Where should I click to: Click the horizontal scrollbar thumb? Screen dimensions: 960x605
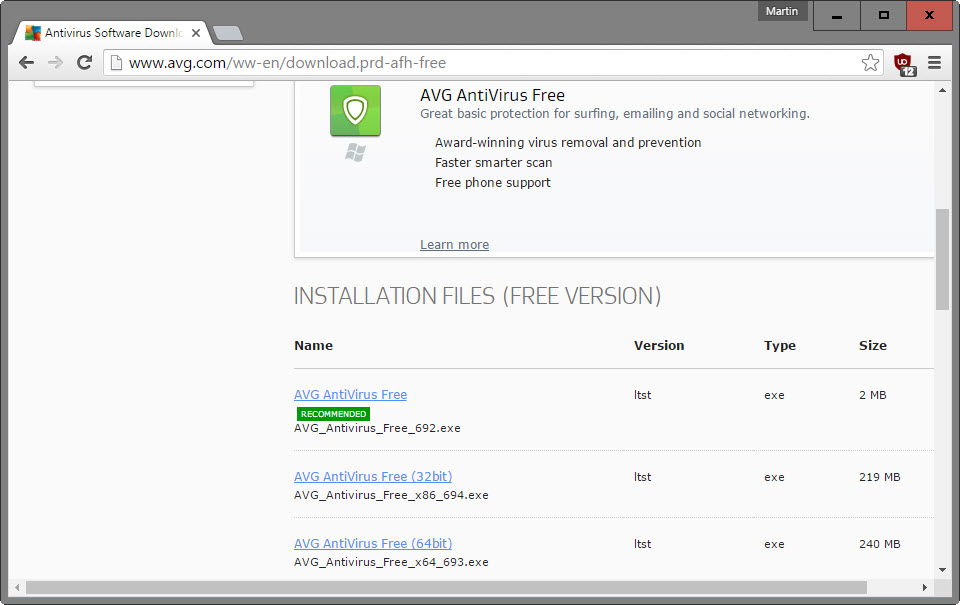446,588
